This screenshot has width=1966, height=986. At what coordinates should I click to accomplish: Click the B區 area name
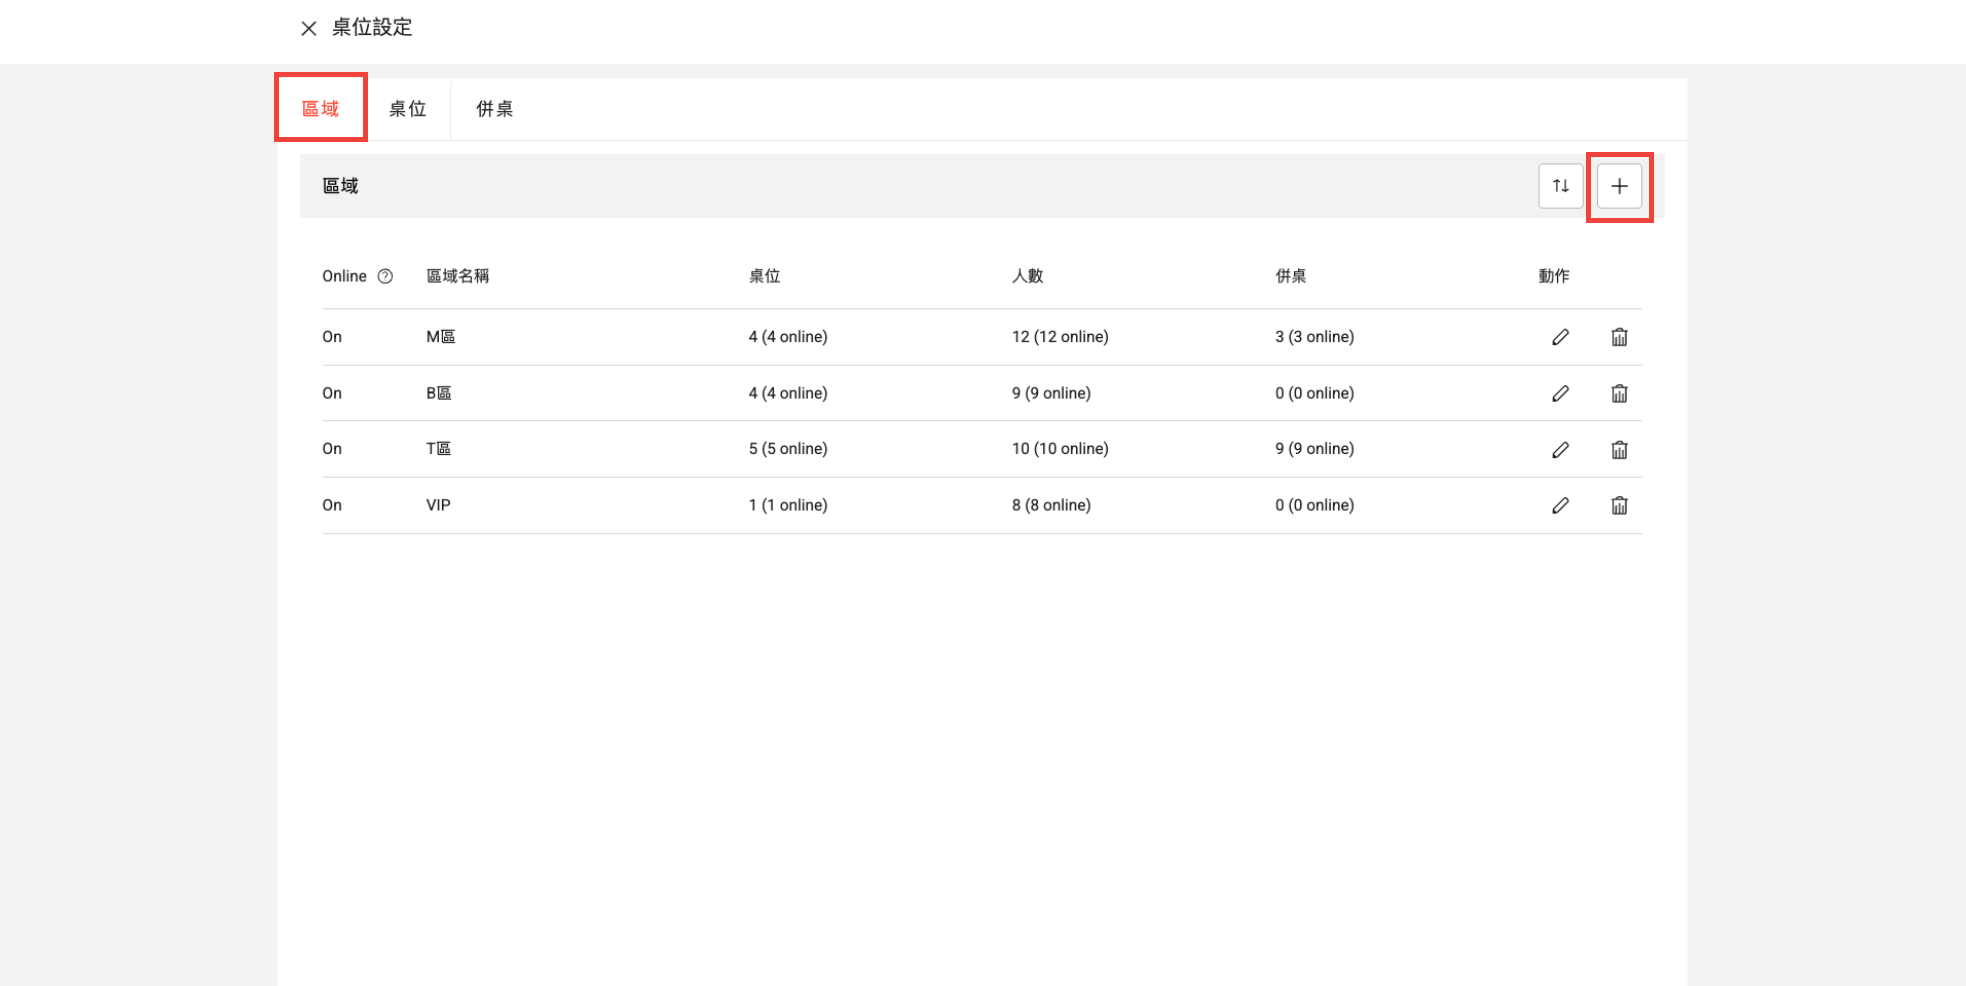click(438, 394)
